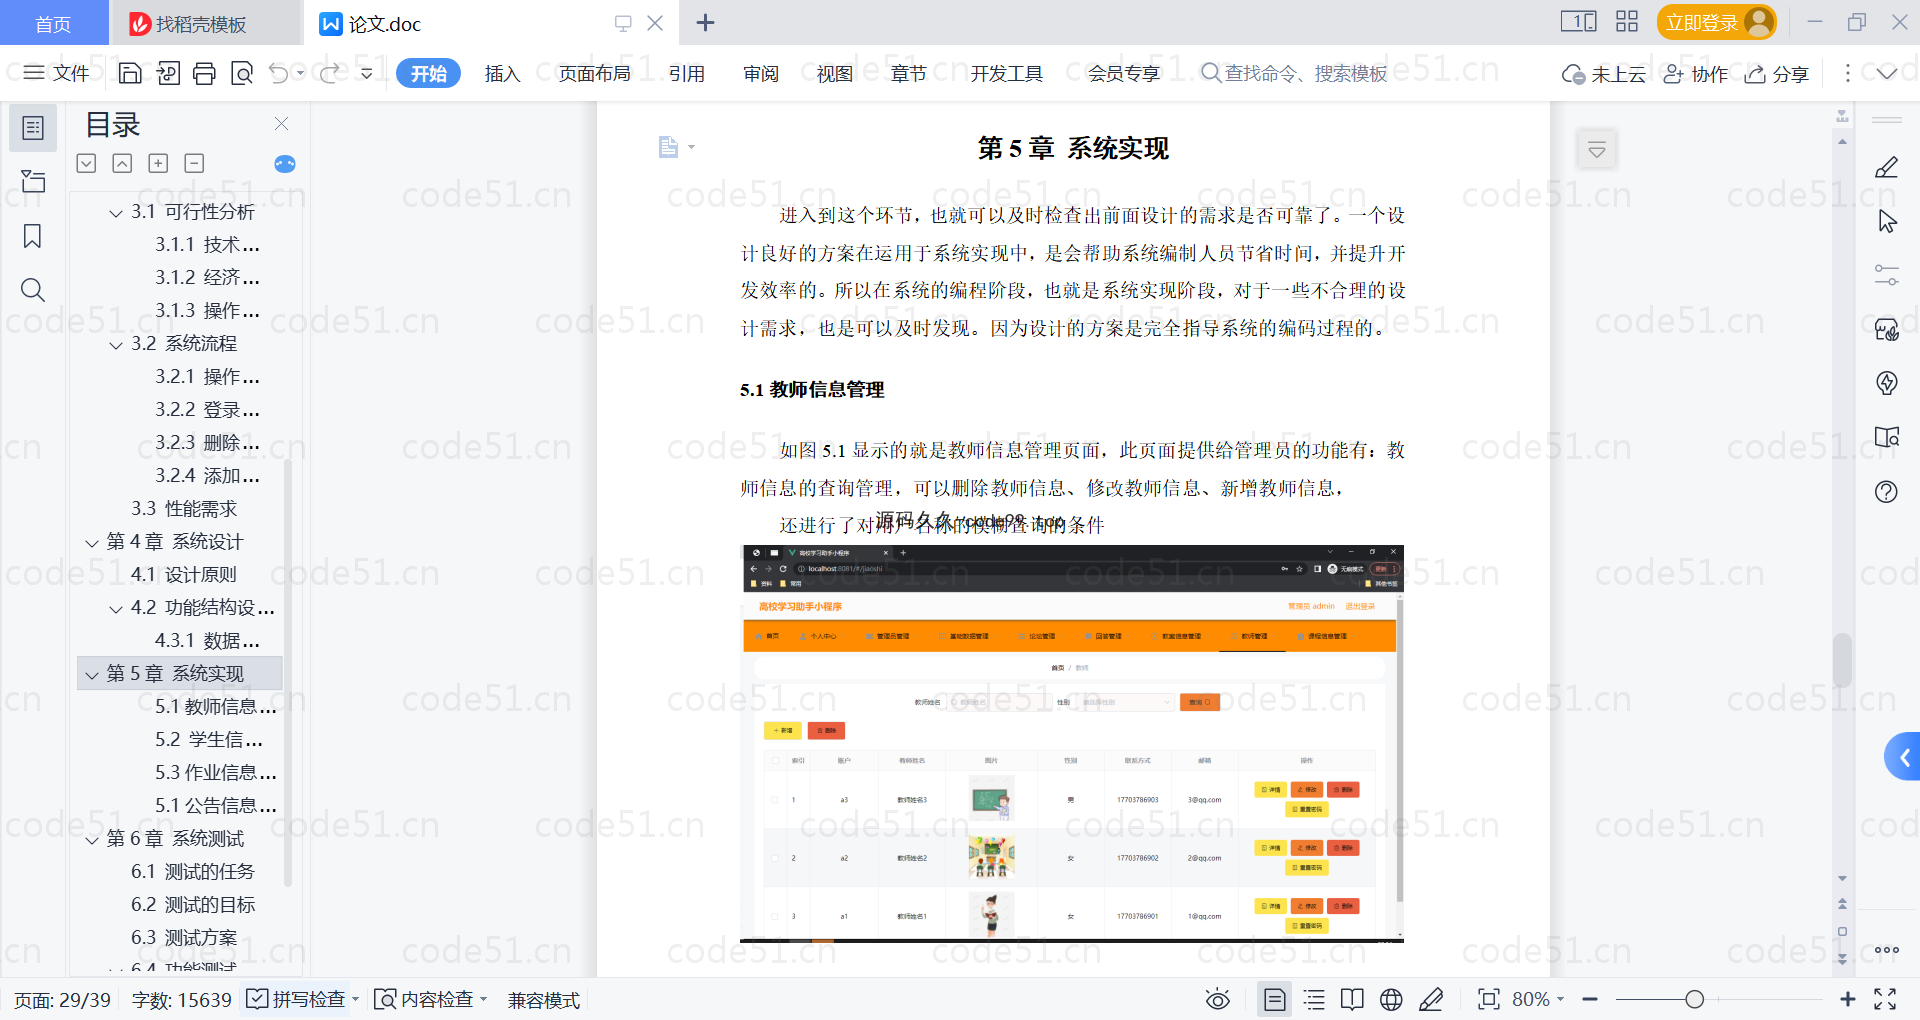Click the Redo arrow icon

point(329,73)
